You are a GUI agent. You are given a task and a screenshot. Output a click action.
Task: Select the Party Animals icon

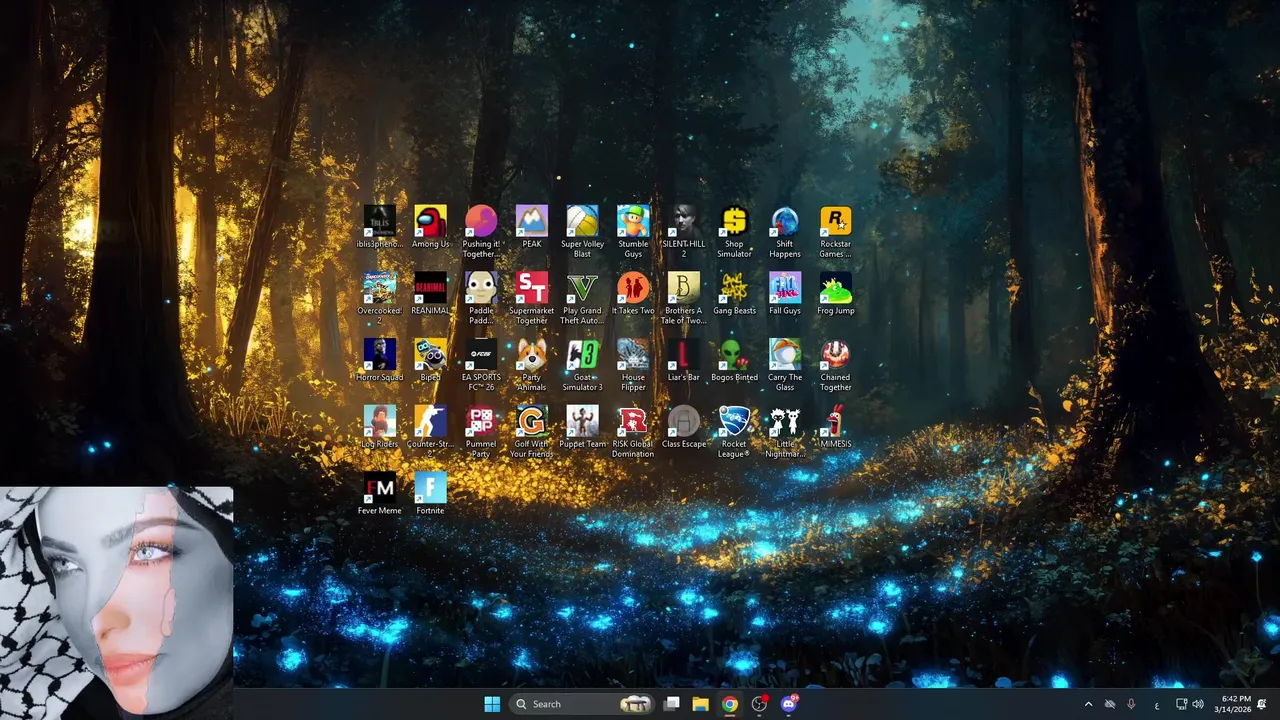tap(532, 366)
